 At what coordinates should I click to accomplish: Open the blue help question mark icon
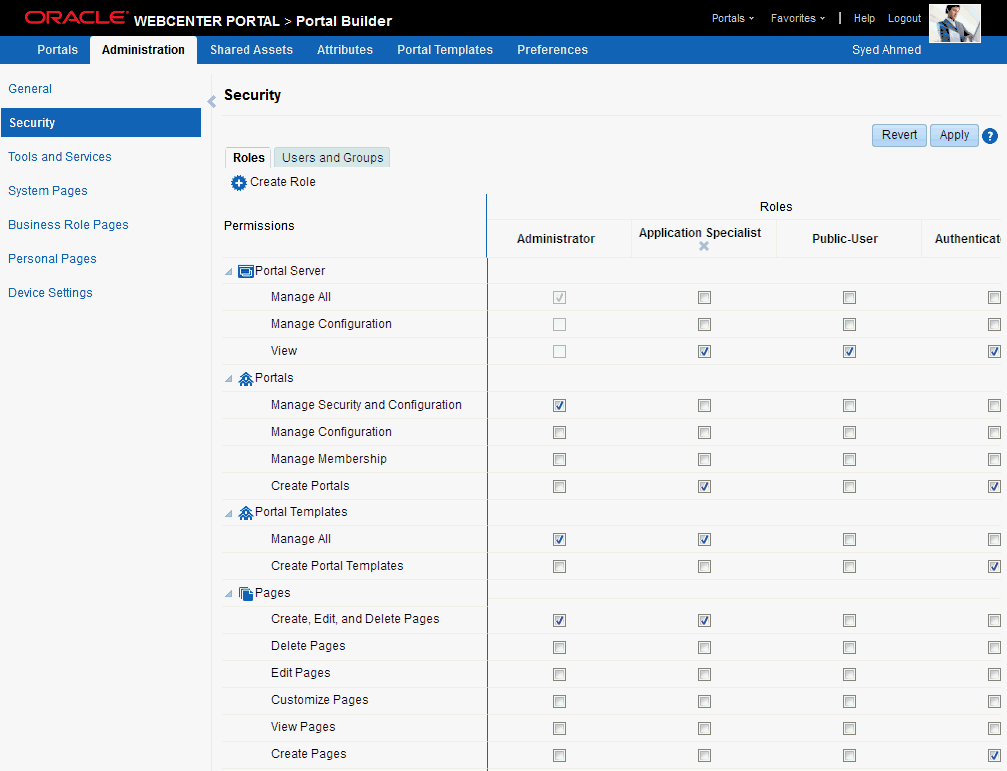click(990, 136)
